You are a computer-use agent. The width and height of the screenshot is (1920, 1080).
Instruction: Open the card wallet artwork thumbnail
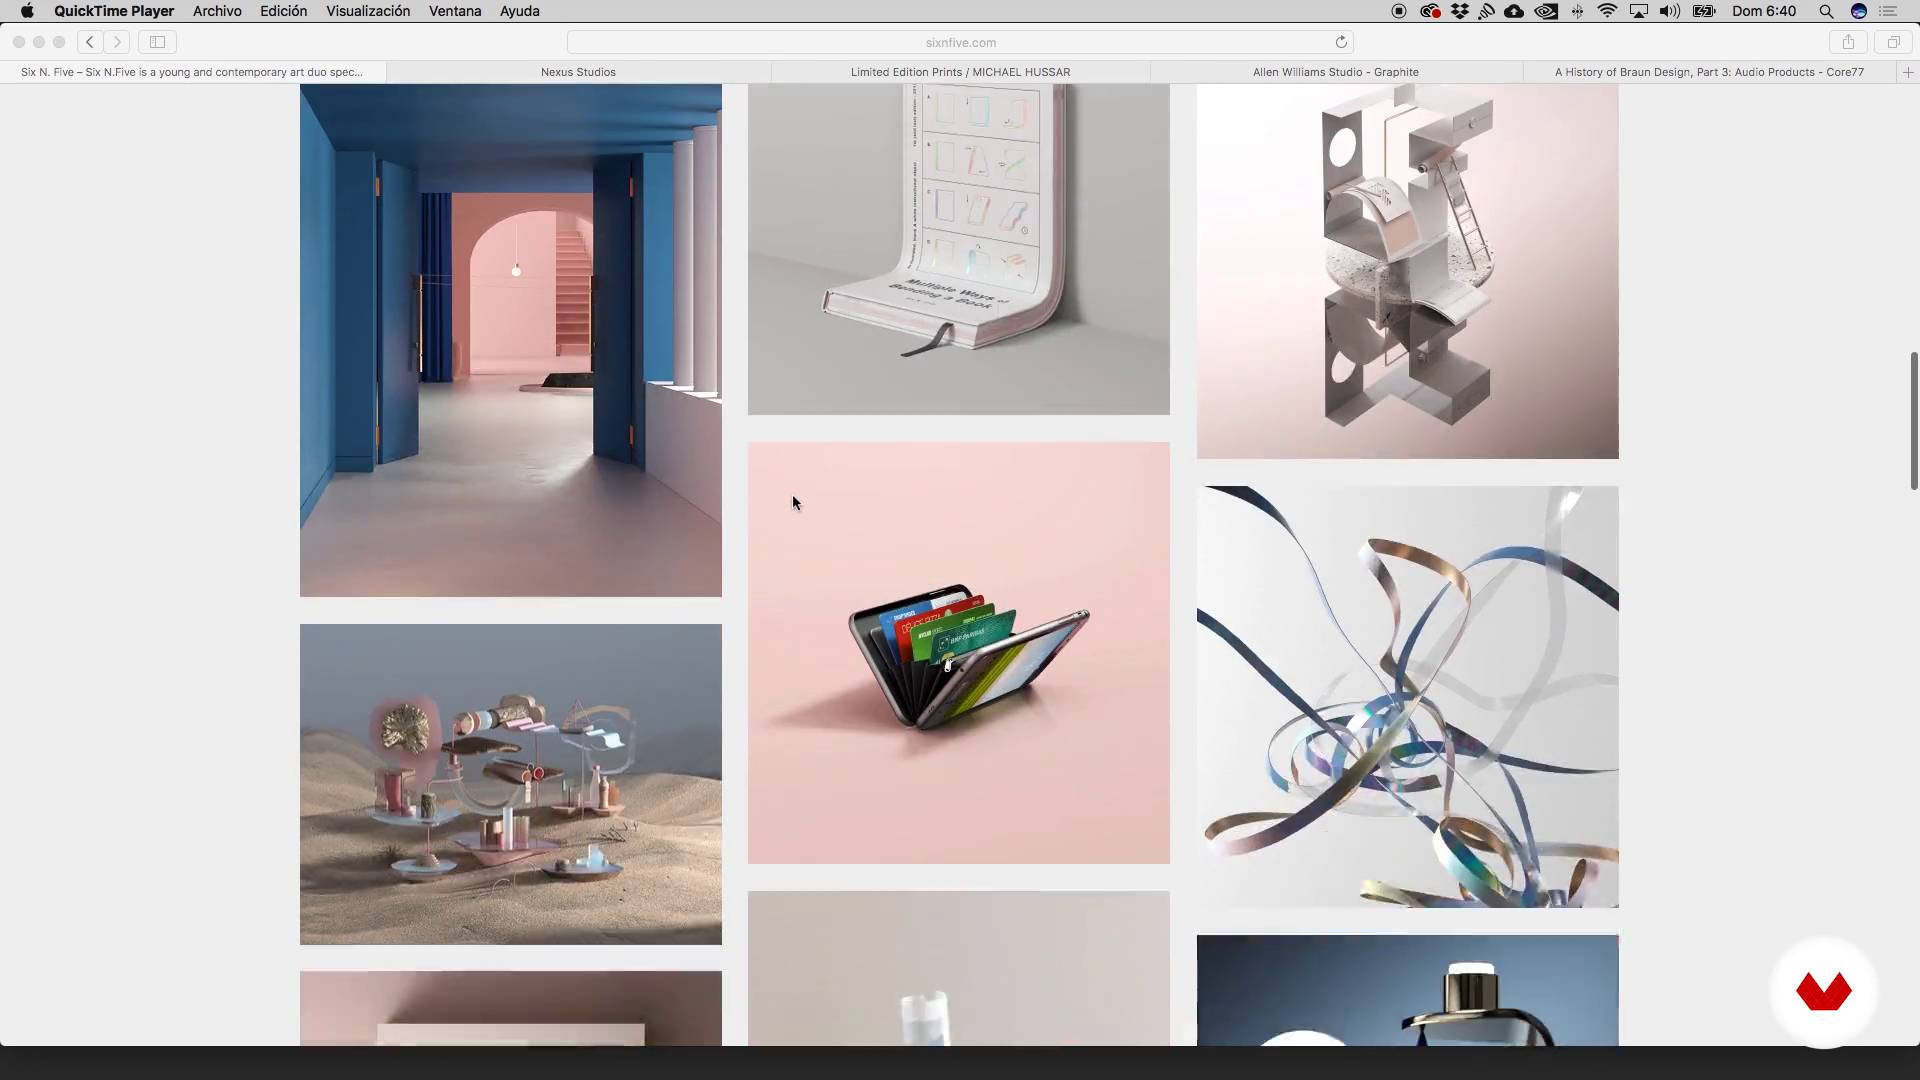click(958, 652)
